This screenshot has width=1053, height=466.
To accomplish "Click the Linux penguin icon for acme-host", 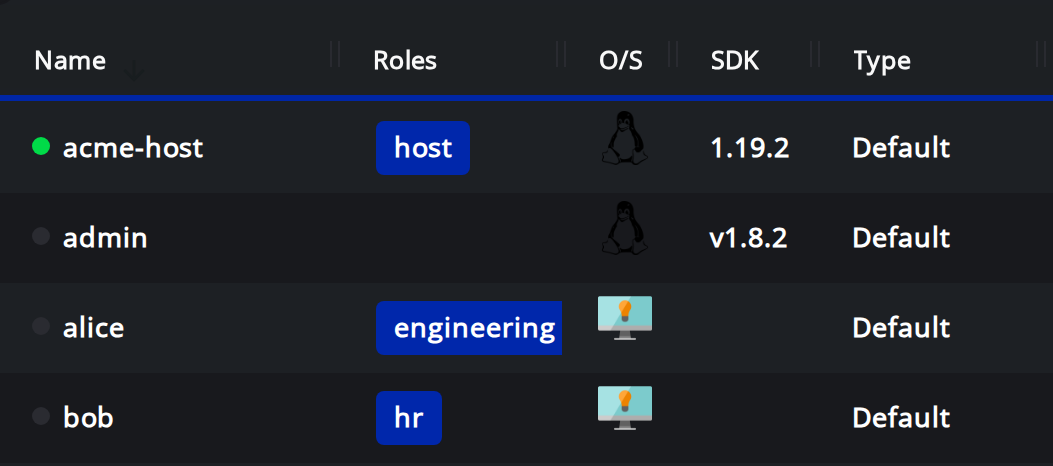I will [624, 138].
